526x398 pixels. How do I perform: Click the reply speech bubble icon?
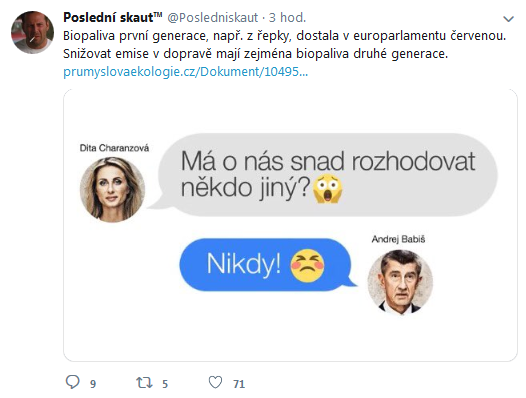click(x=72, y=382)
